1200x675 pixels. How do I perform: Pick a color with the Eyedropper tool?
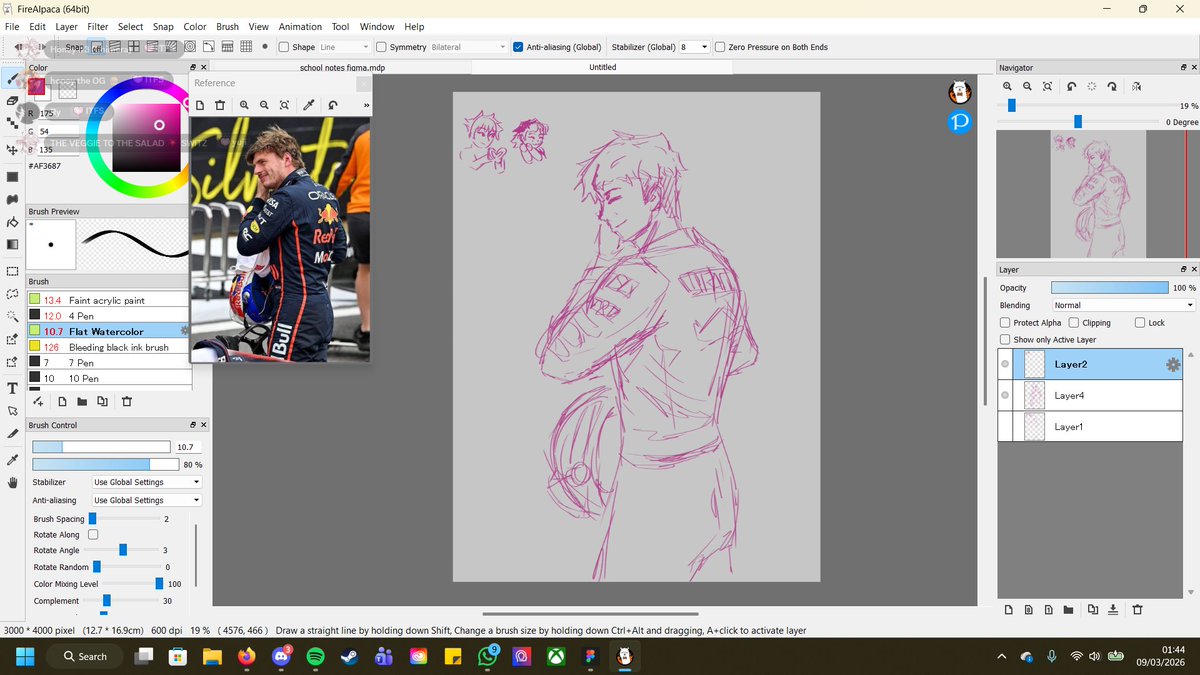point(12,459)
